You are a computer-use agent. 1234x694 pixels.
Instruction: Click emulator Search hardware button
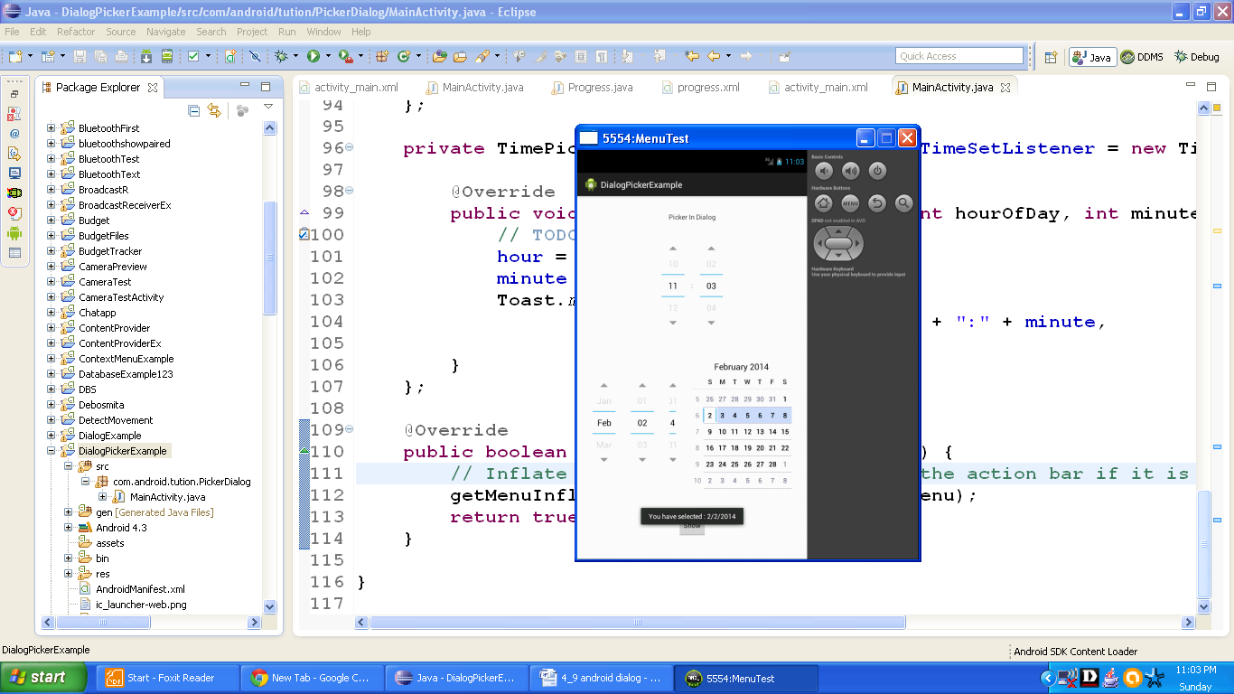click(x=904, y=203)
